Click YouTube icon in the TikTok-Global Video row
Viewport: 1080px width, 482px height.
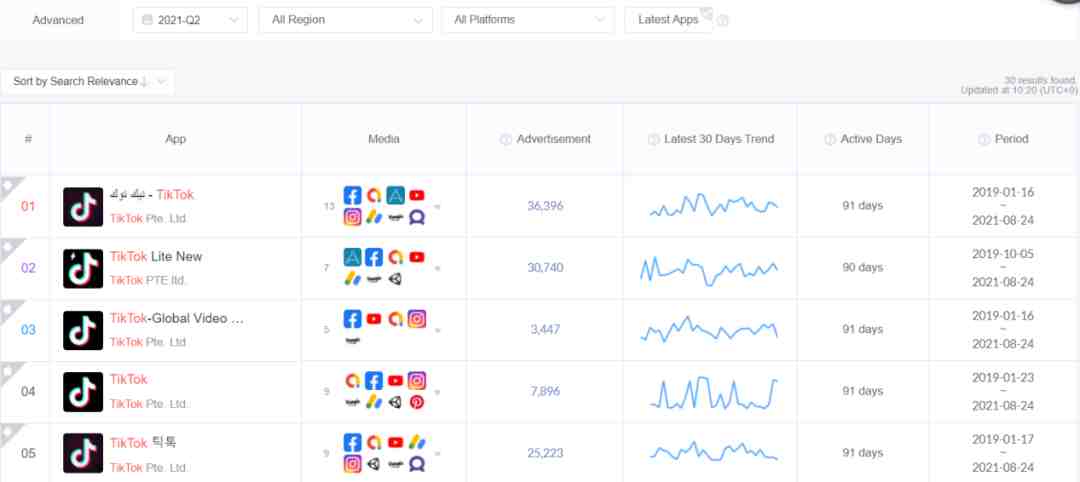pyautogui.click(x=374, y=319)
